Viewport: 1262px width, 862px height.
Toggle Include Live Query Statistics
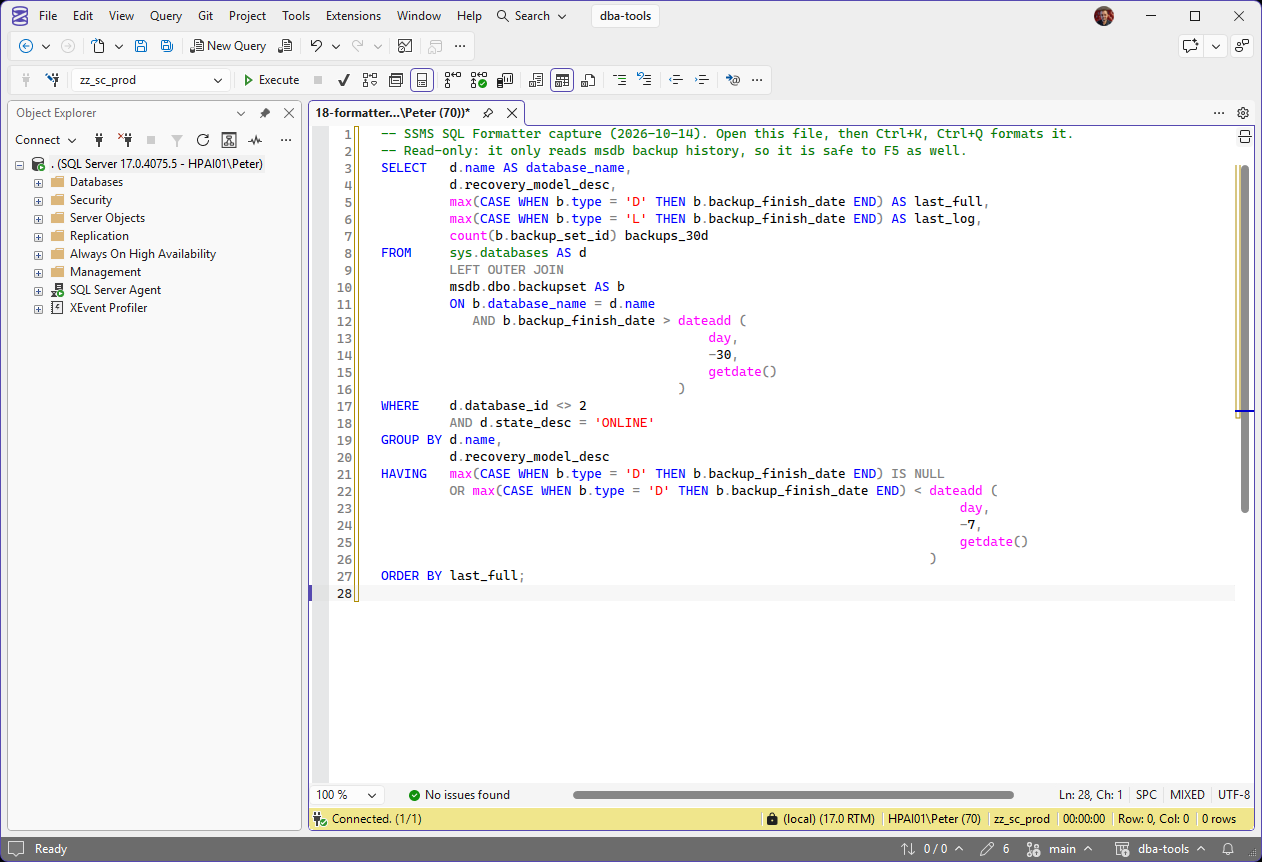(479, 80)
